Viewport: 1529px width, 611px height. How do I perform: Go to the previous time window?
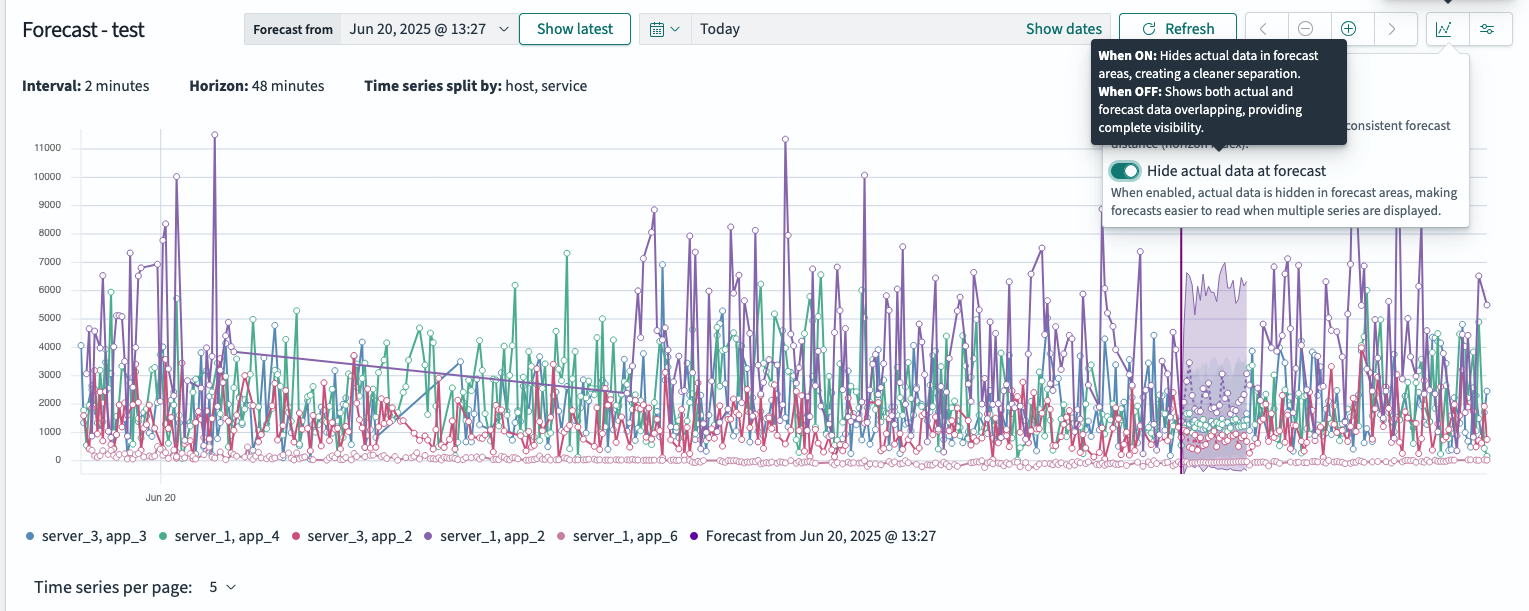pyautogui.click(x=1265, y=29)
